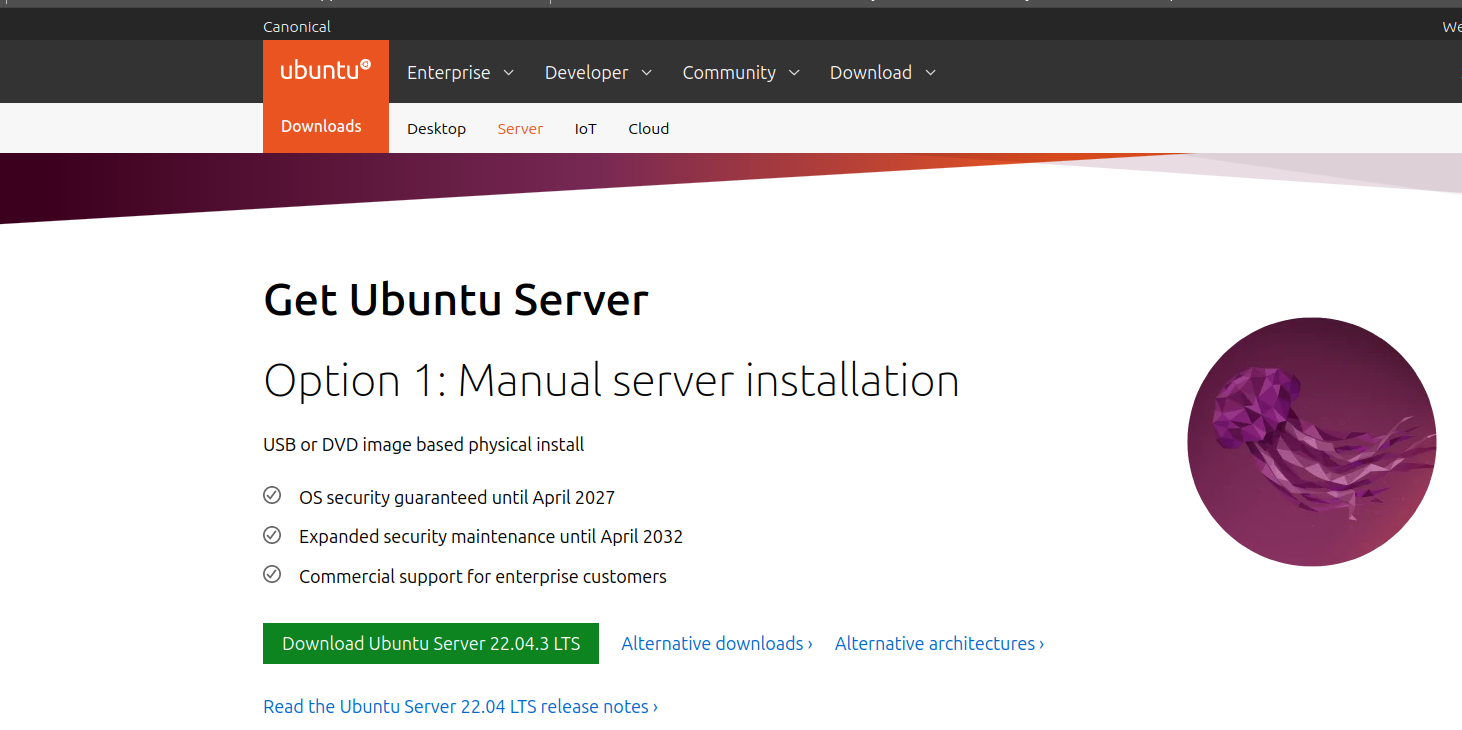Click the purple jellyfish mascot image
The width and height of the screenshot is (1462, 730).
tap(1312, 442)
